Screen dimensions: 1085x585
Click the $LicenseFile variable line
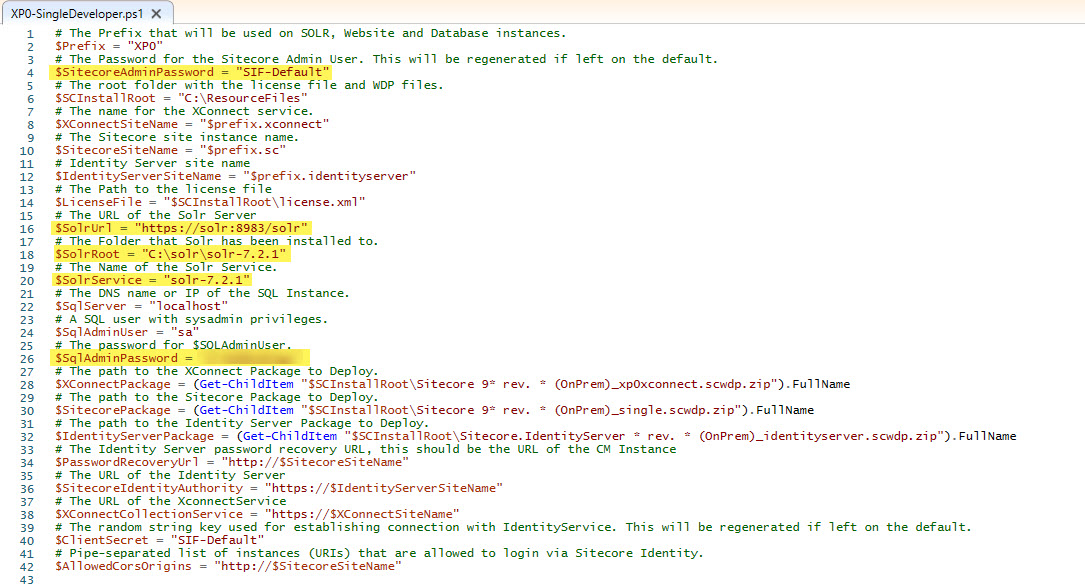tap(210, 202)
